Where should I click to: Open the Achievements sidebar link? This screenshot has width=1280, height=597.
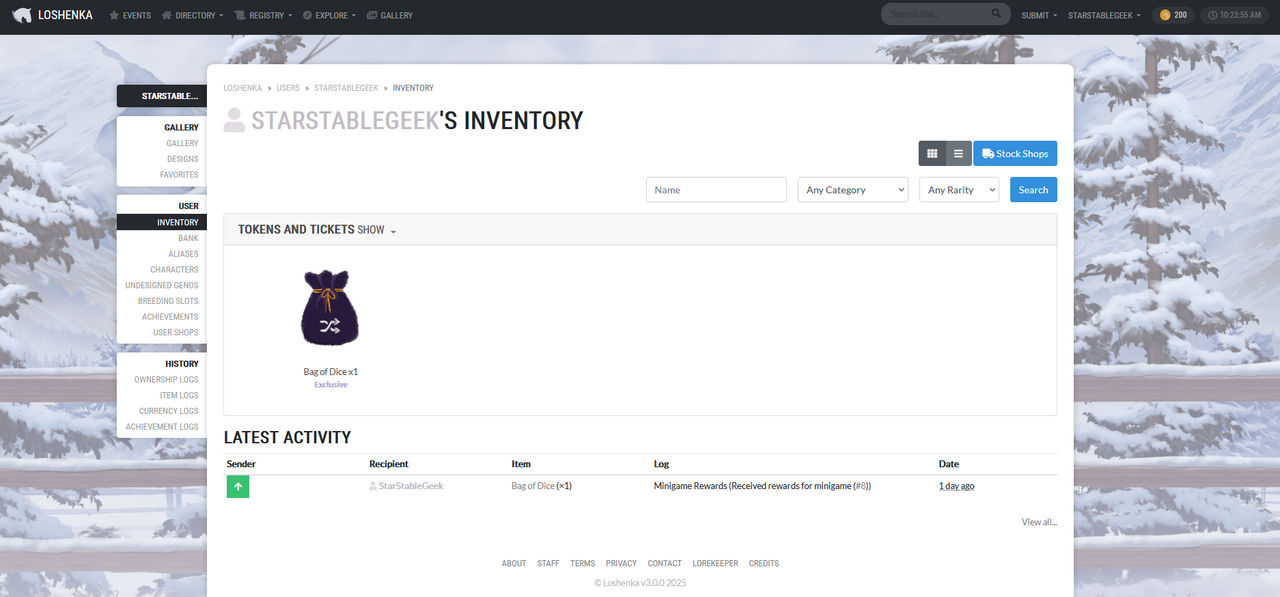170,317
